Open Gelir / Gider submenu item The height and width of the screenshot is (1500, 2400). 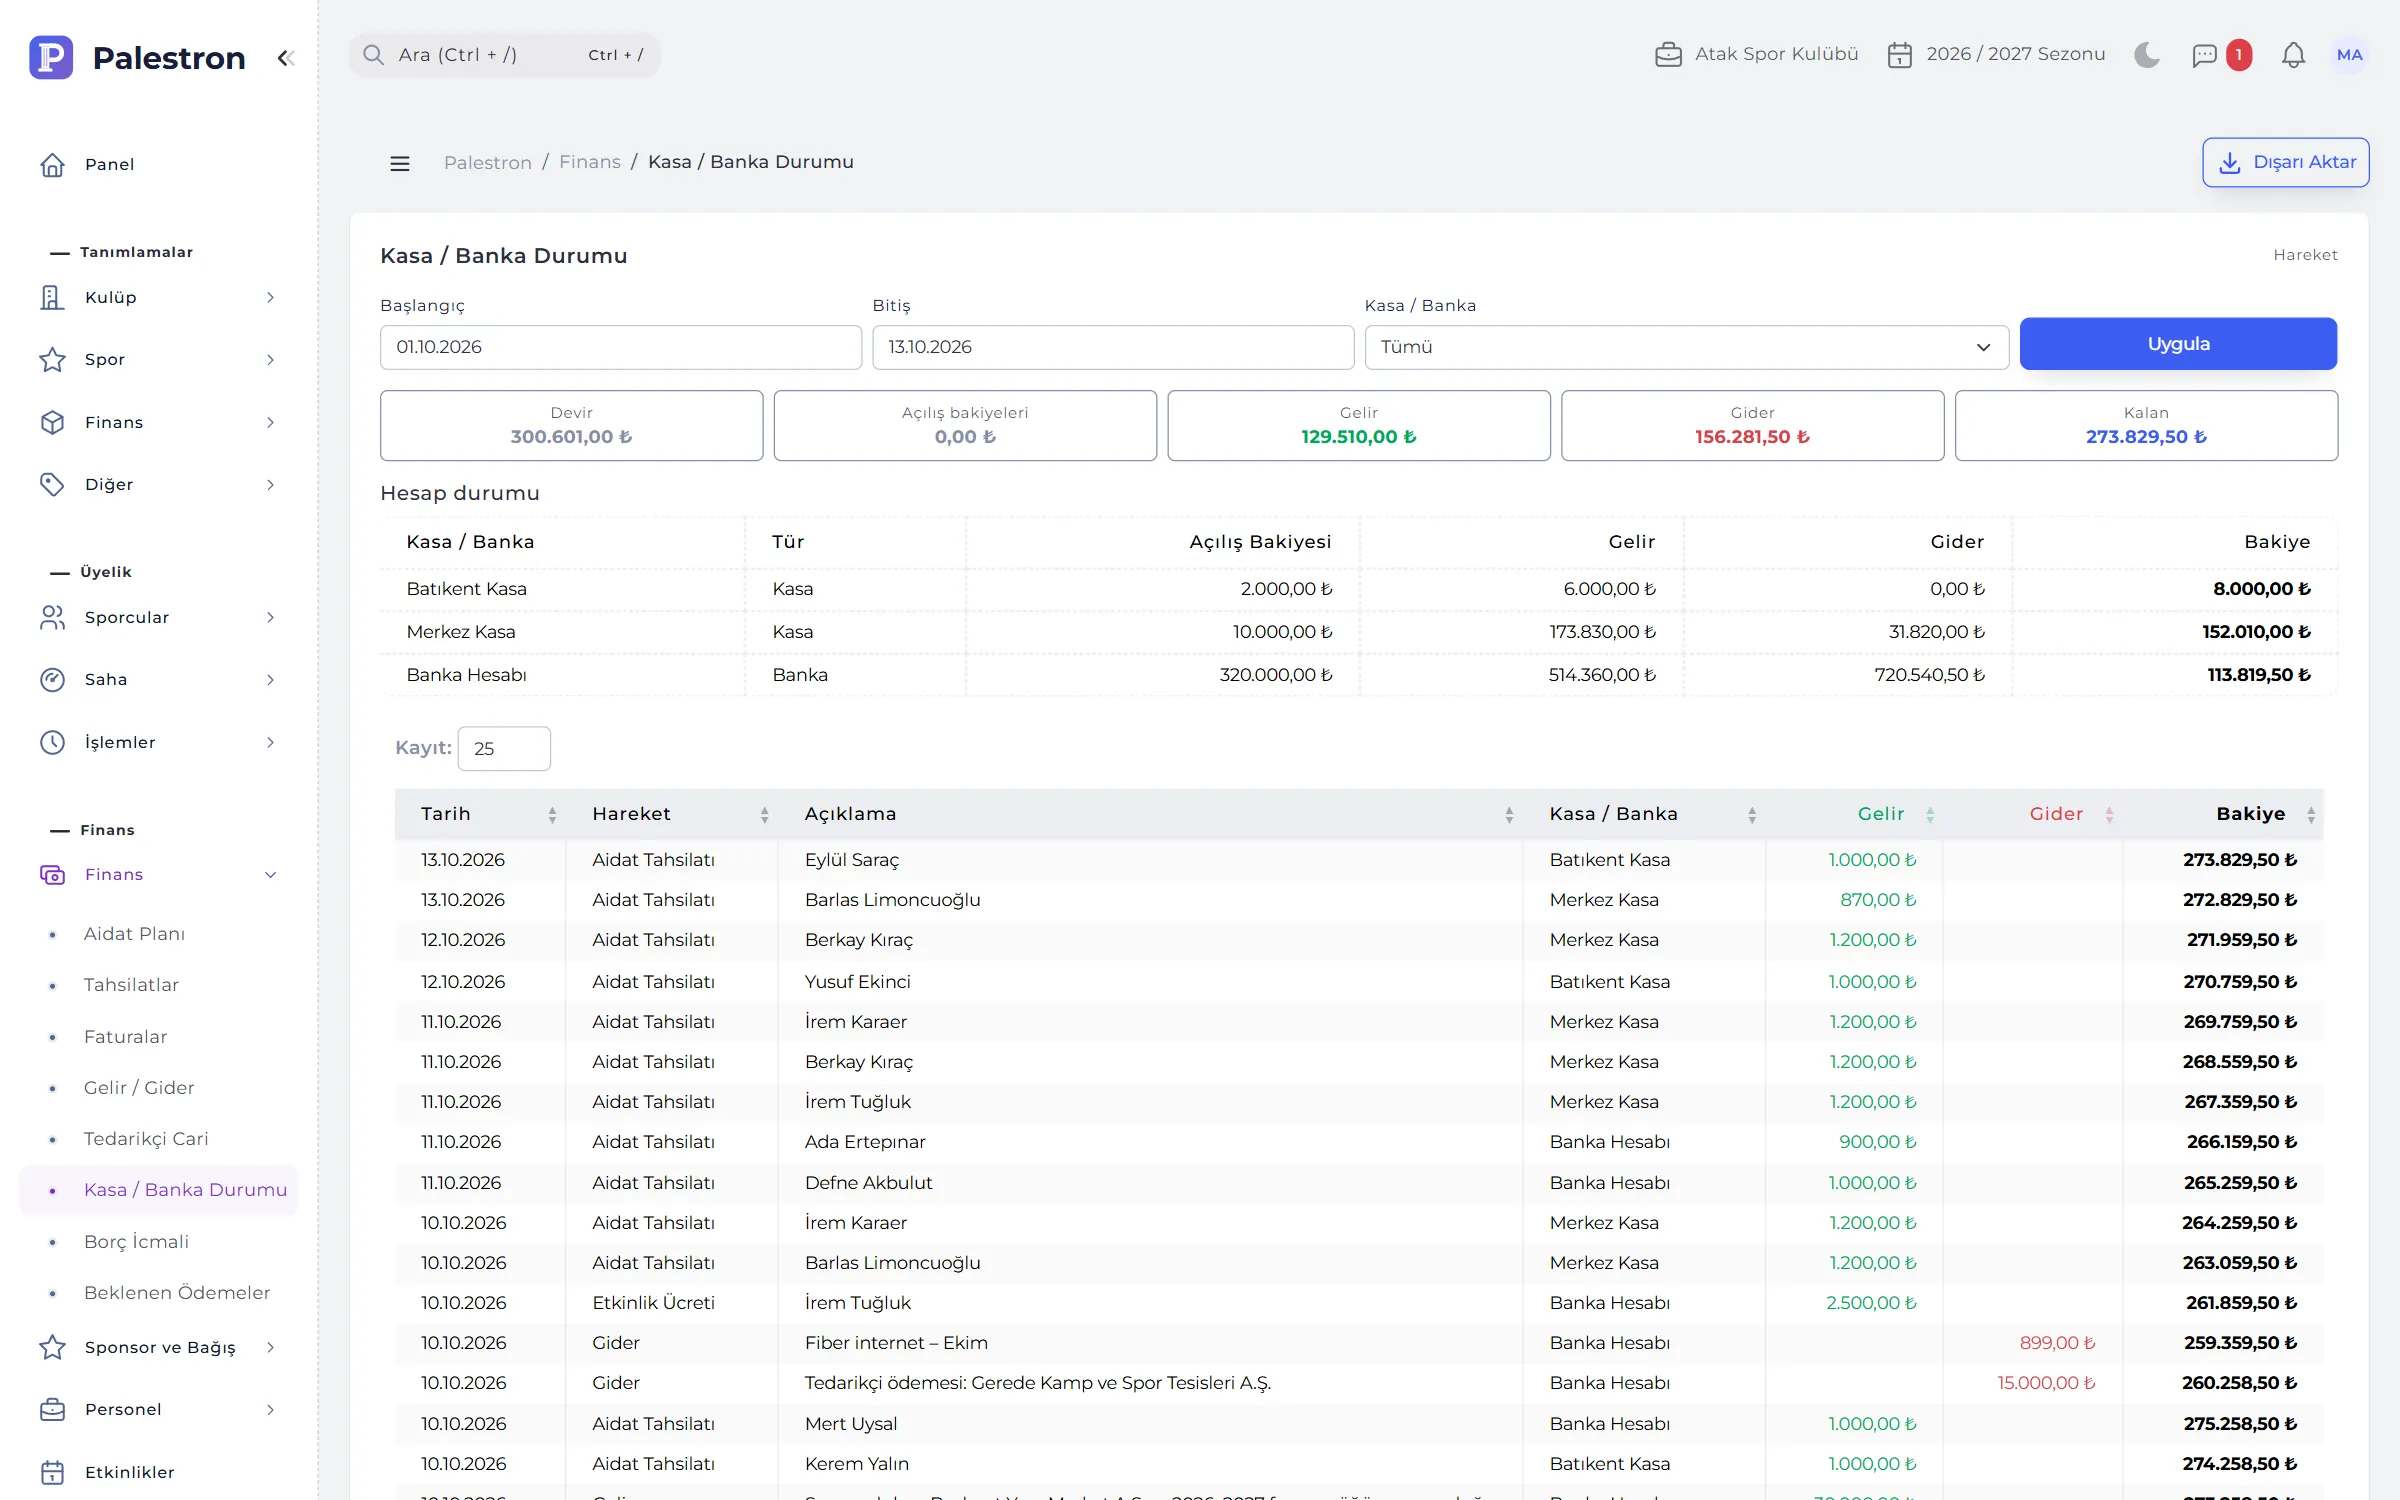(139, 1088)
